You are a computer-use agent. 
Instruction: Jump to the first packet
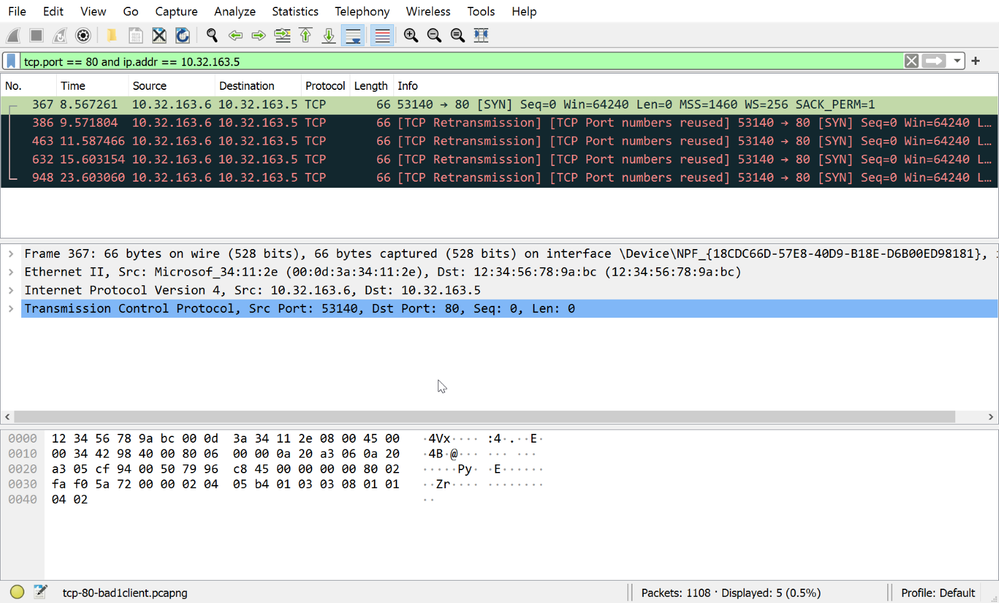(306, 36)
